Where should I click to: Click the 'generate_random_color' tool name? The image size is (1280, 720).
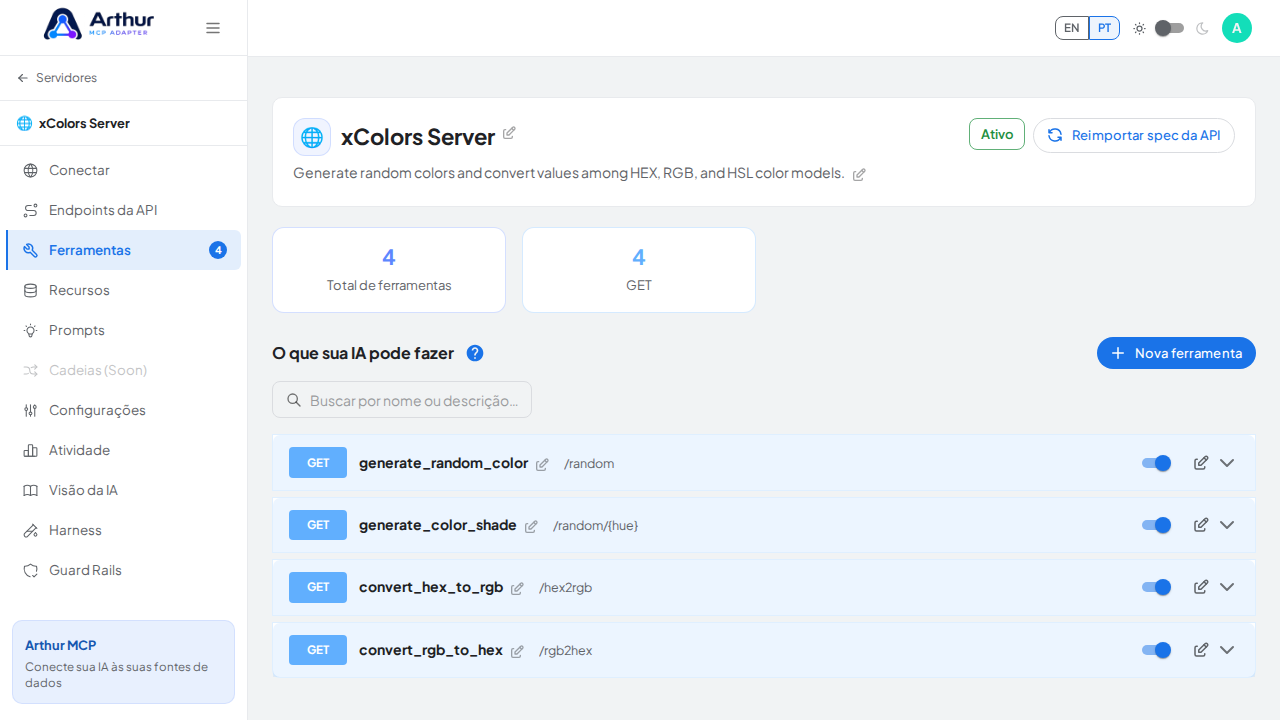(x=443, y=463)
